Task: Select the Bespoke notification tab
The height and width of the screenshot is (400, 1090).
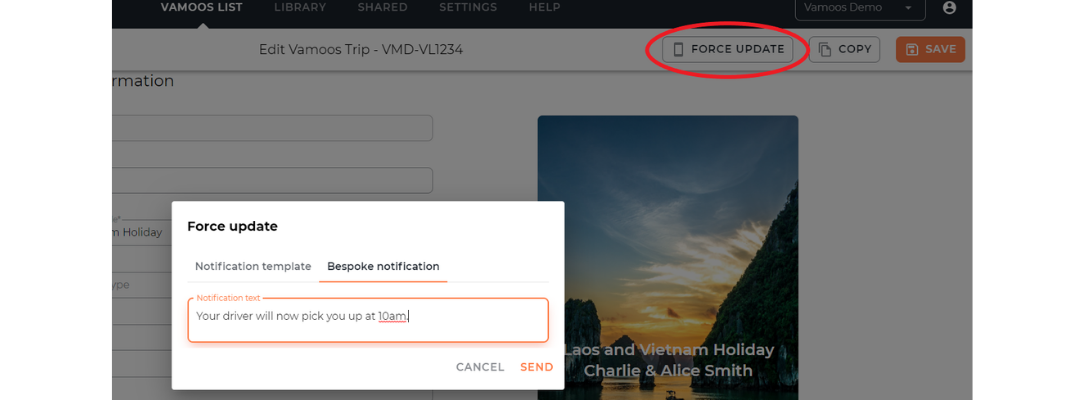Action: [383, 266]
